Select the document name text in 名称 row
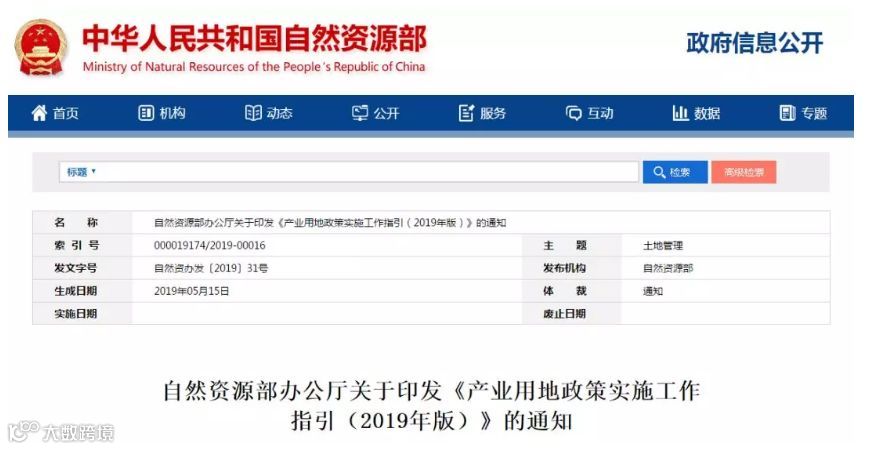 click(x=330, y=223)
